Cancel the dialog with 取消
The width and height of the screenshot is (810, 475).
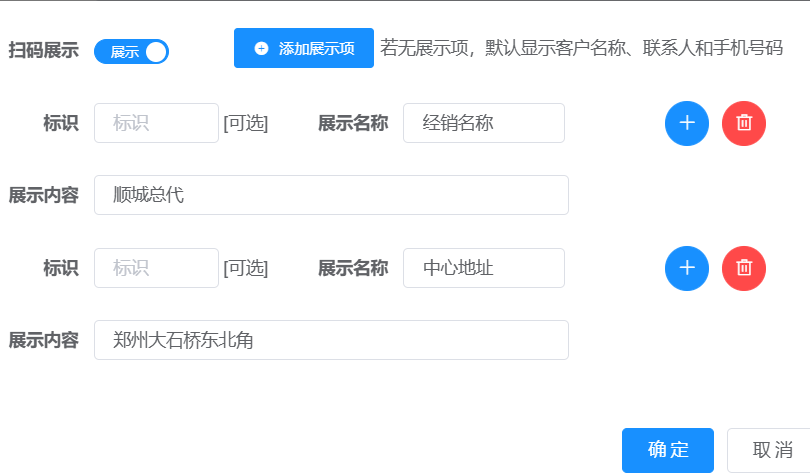(771, 450)
